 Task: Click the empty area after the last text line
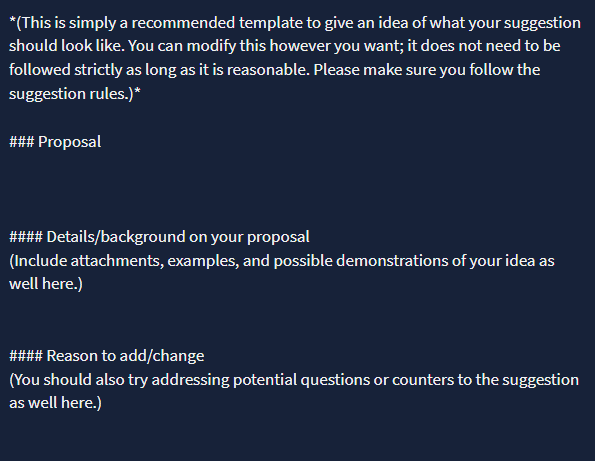298,436
